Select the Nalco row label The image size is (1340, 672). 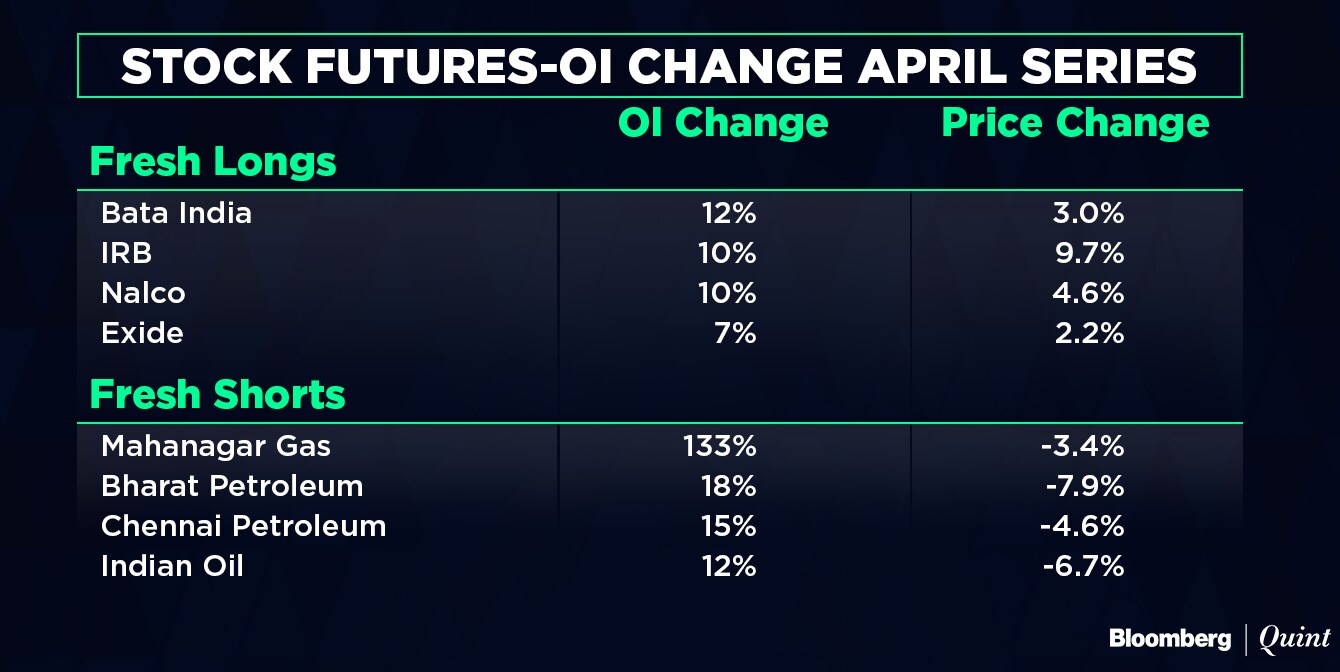point(143,293)
